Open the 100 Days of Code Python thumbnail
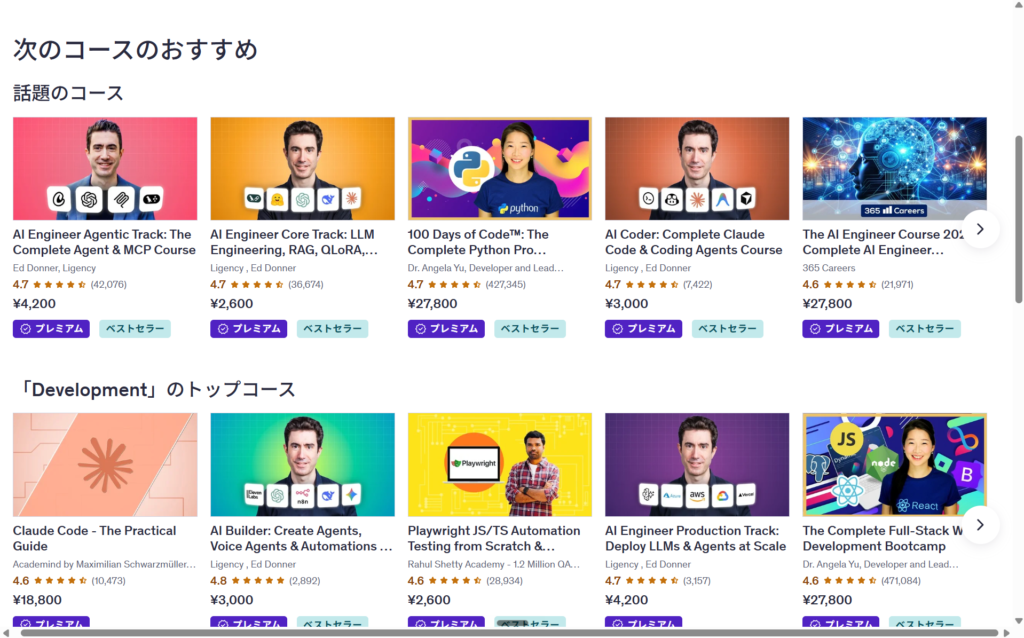 tap(500, 168)
